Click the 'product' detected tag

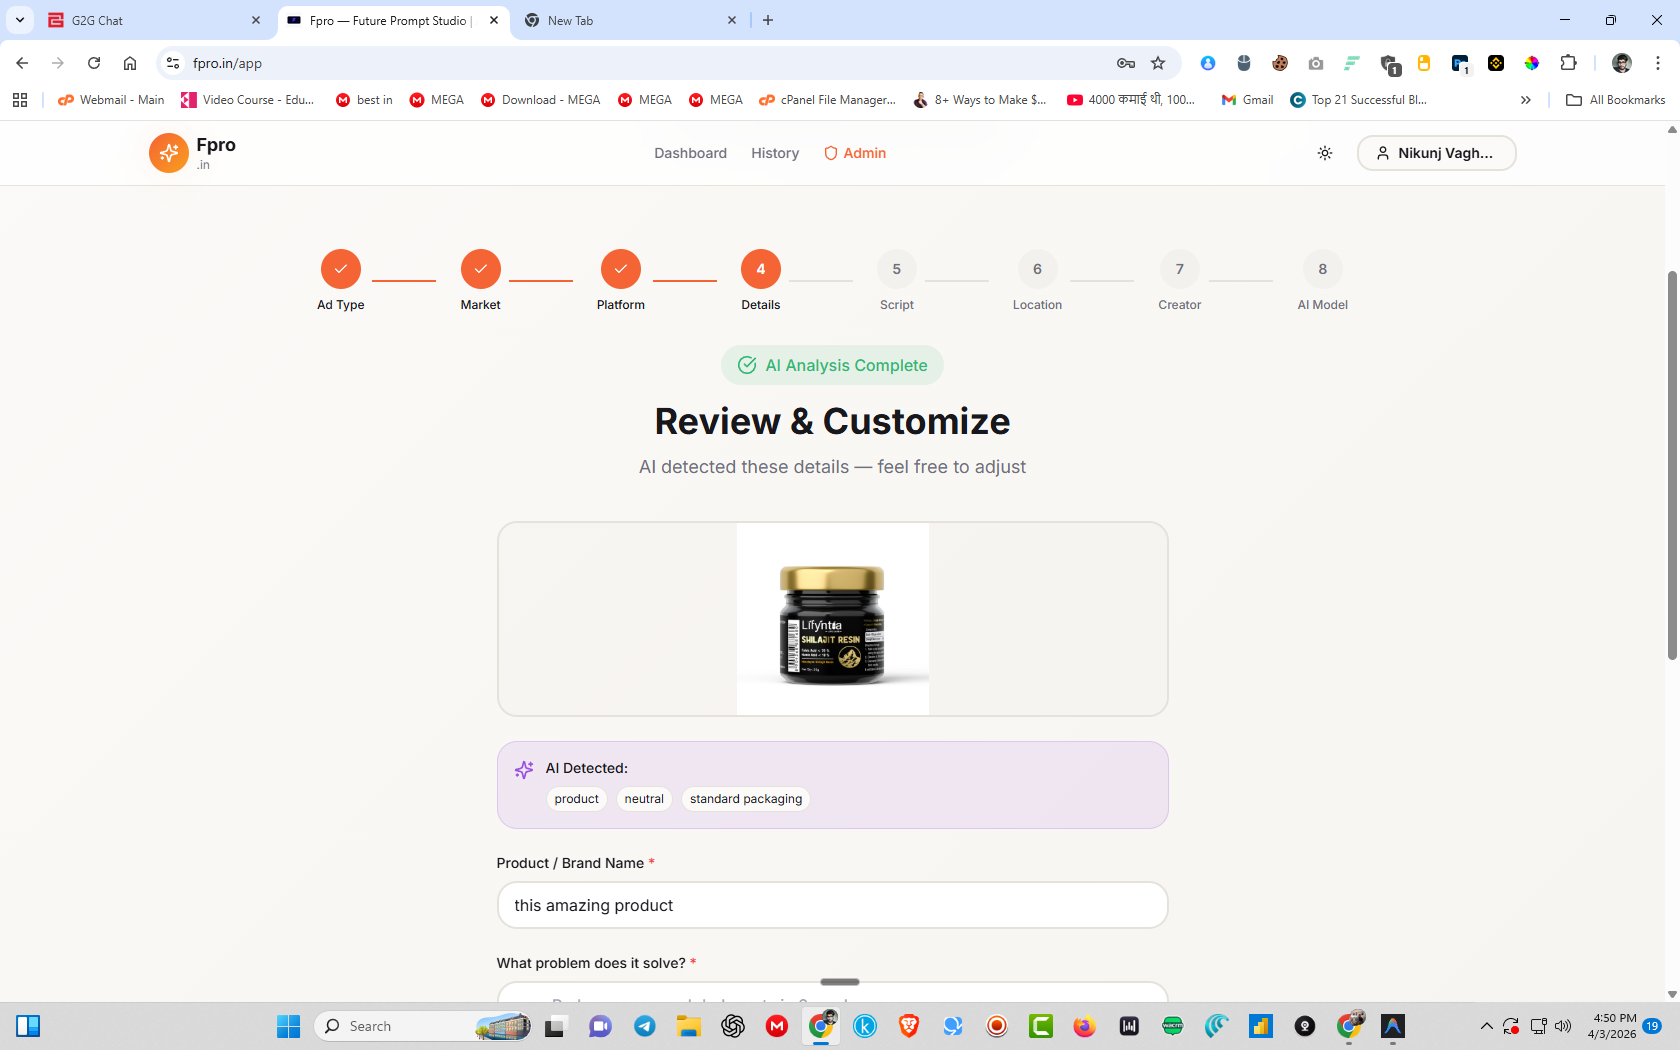(x=577, y=799)
